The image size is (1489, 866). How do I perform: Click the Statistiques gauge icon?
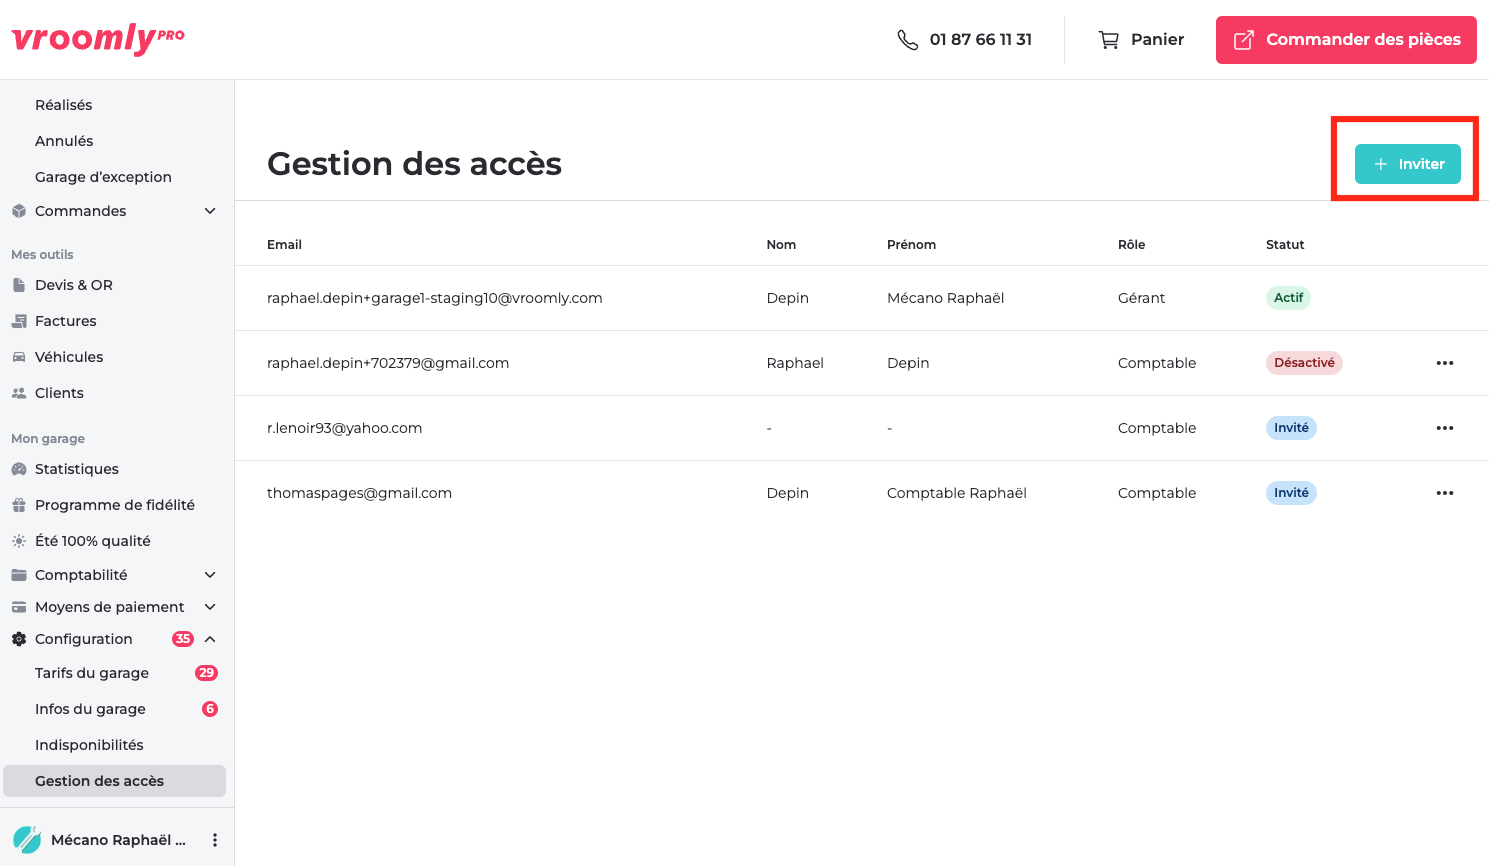click(x=19, y=469)
